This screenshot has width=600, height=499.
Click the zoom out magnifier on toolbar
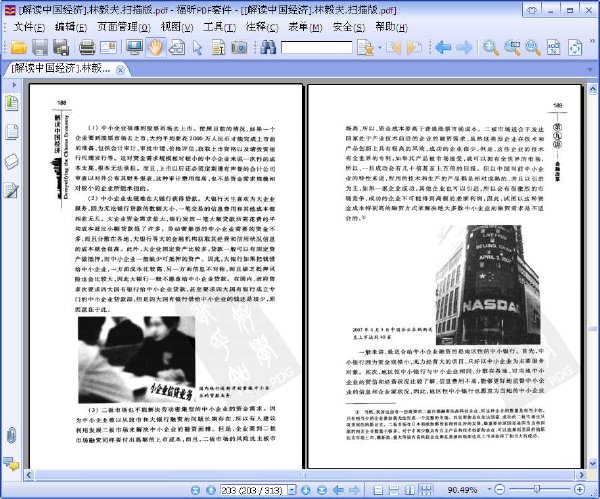click(x=533, y=47)
